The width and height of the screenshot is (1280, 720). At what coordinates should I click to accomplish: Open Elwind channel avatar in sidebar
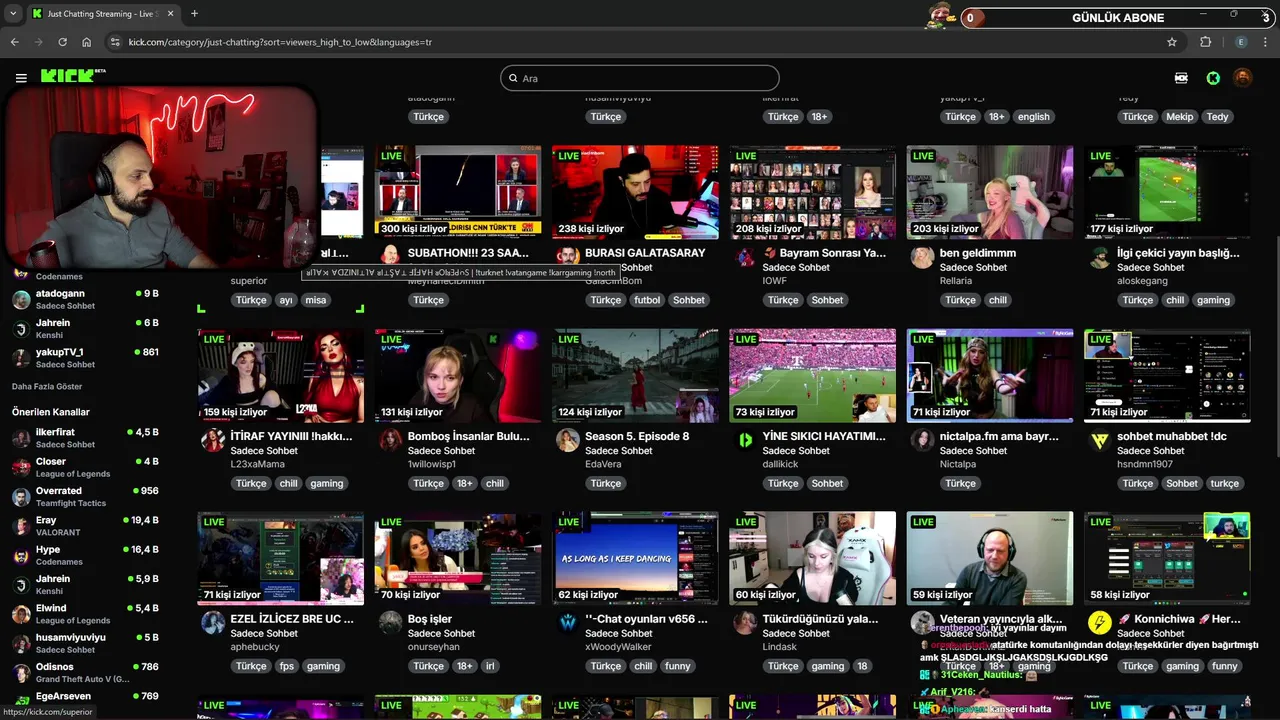21,614
